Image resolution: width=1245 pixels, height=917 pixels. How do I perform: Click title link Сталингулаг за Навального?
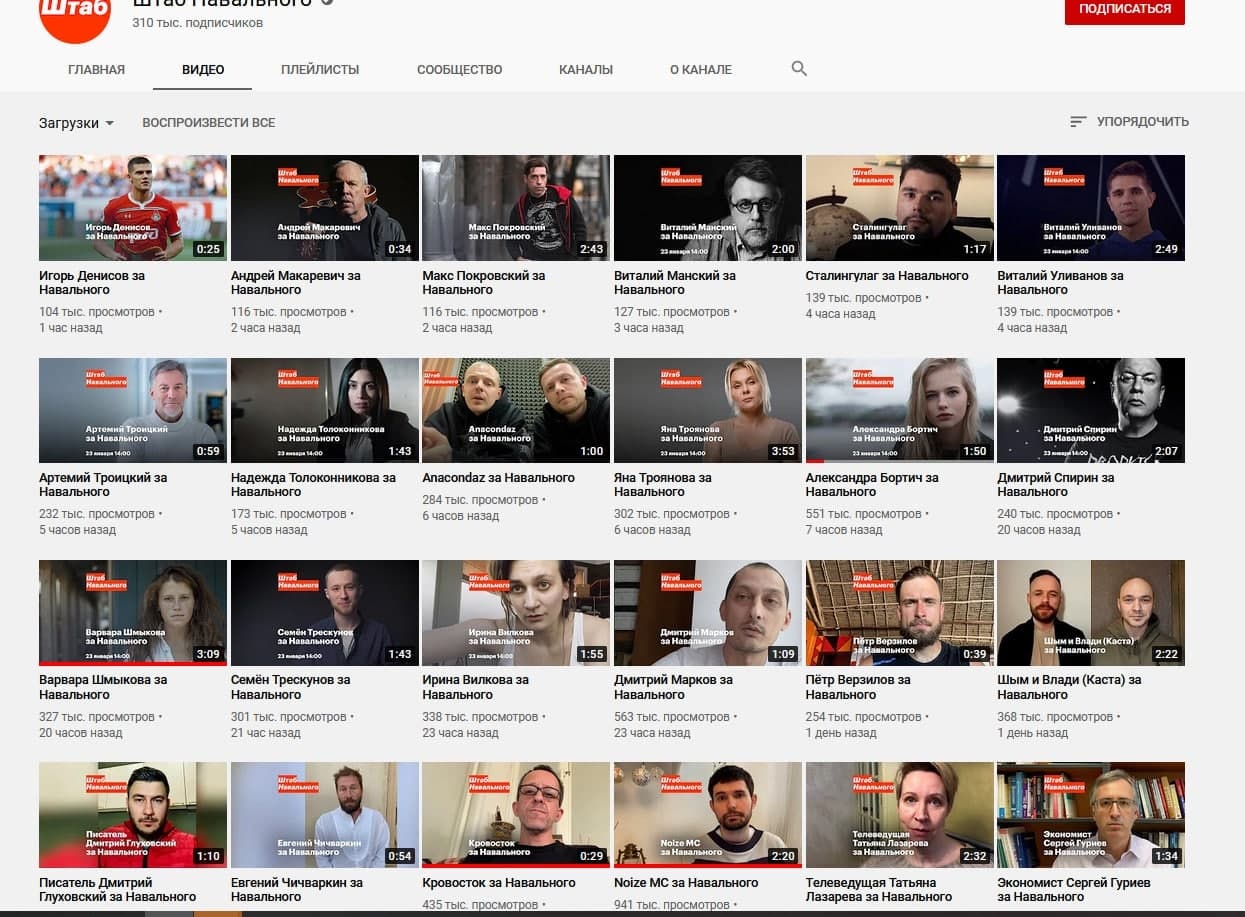tap(887, 276)
